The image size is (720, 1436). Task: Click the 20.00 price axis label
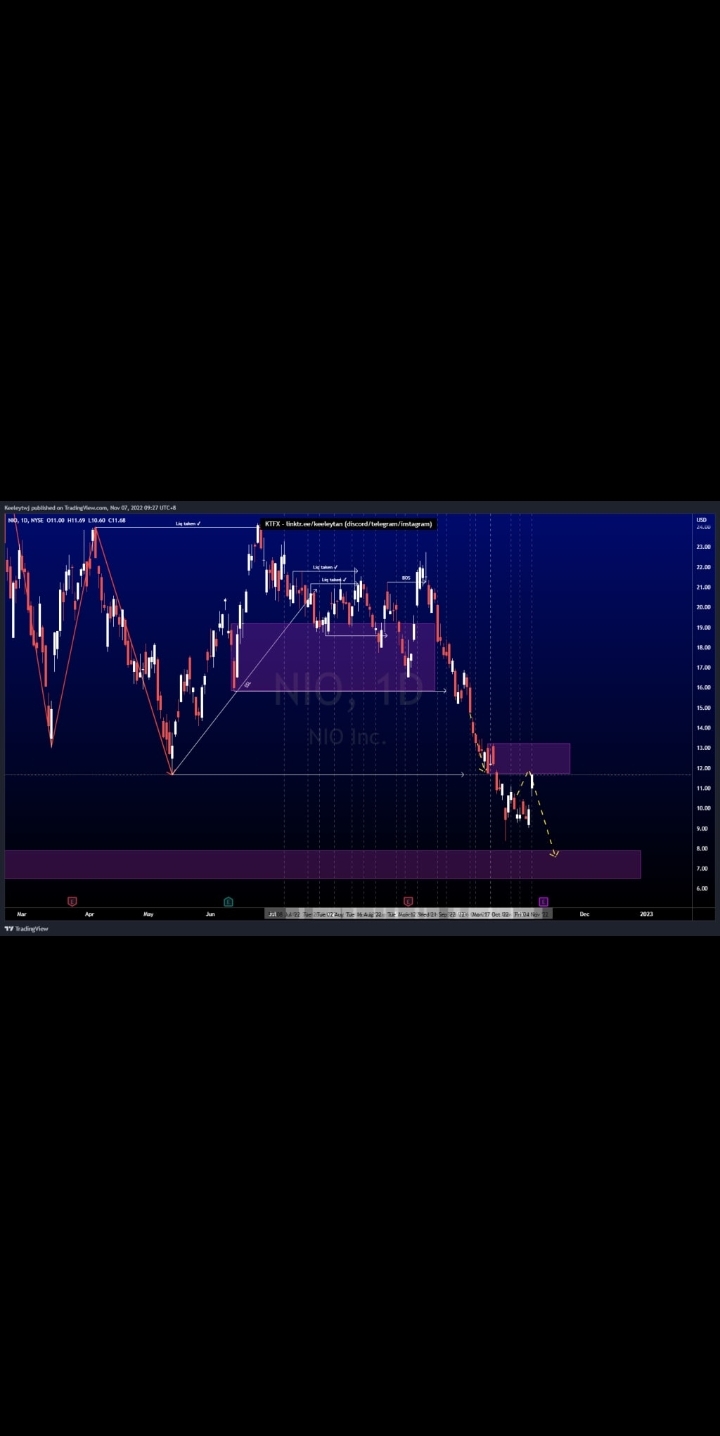tap(703, 607)
